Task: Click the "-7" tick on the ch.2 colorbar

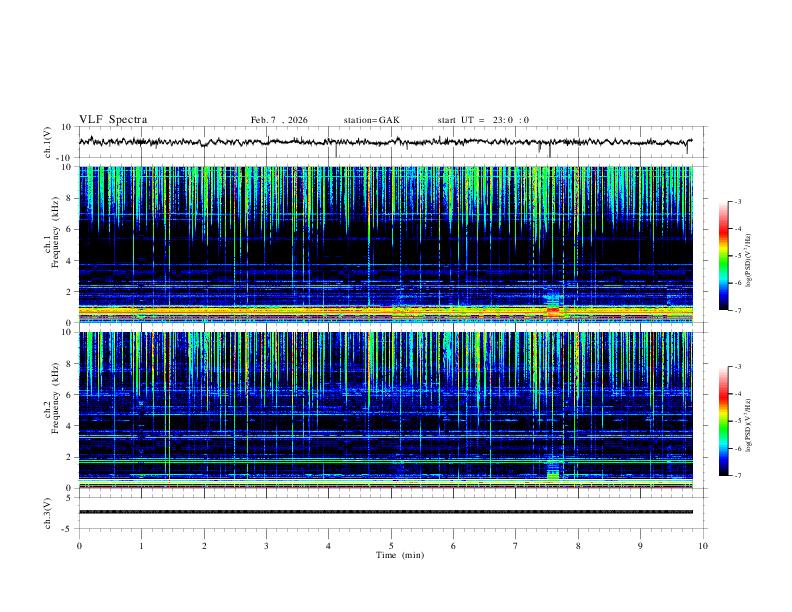Action: click(738, 476)
